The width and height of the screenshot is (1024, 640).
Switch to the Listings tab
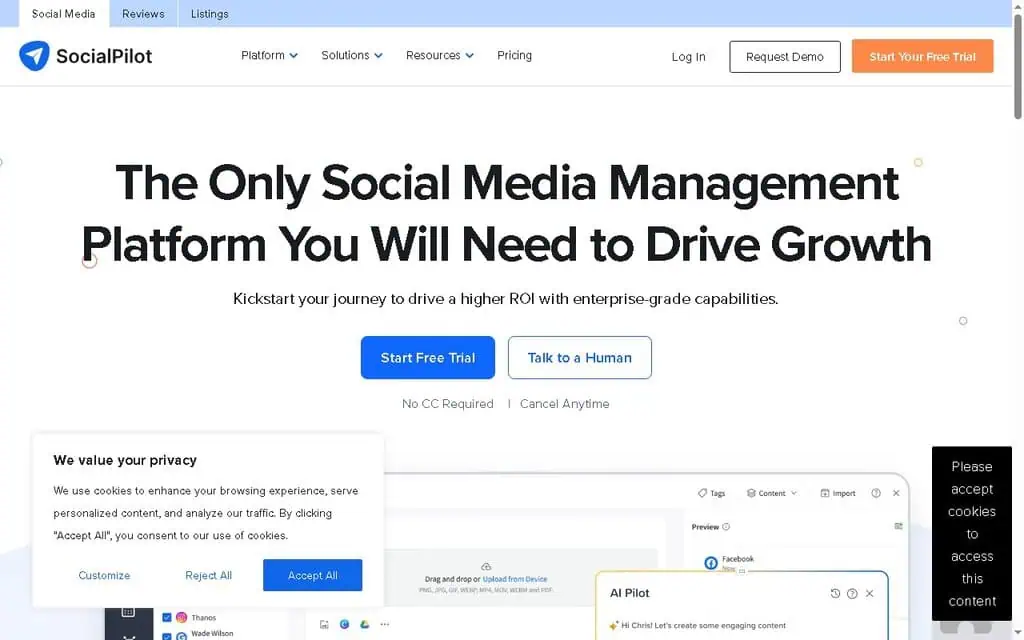pyautogui.click(x=210, y=14)
